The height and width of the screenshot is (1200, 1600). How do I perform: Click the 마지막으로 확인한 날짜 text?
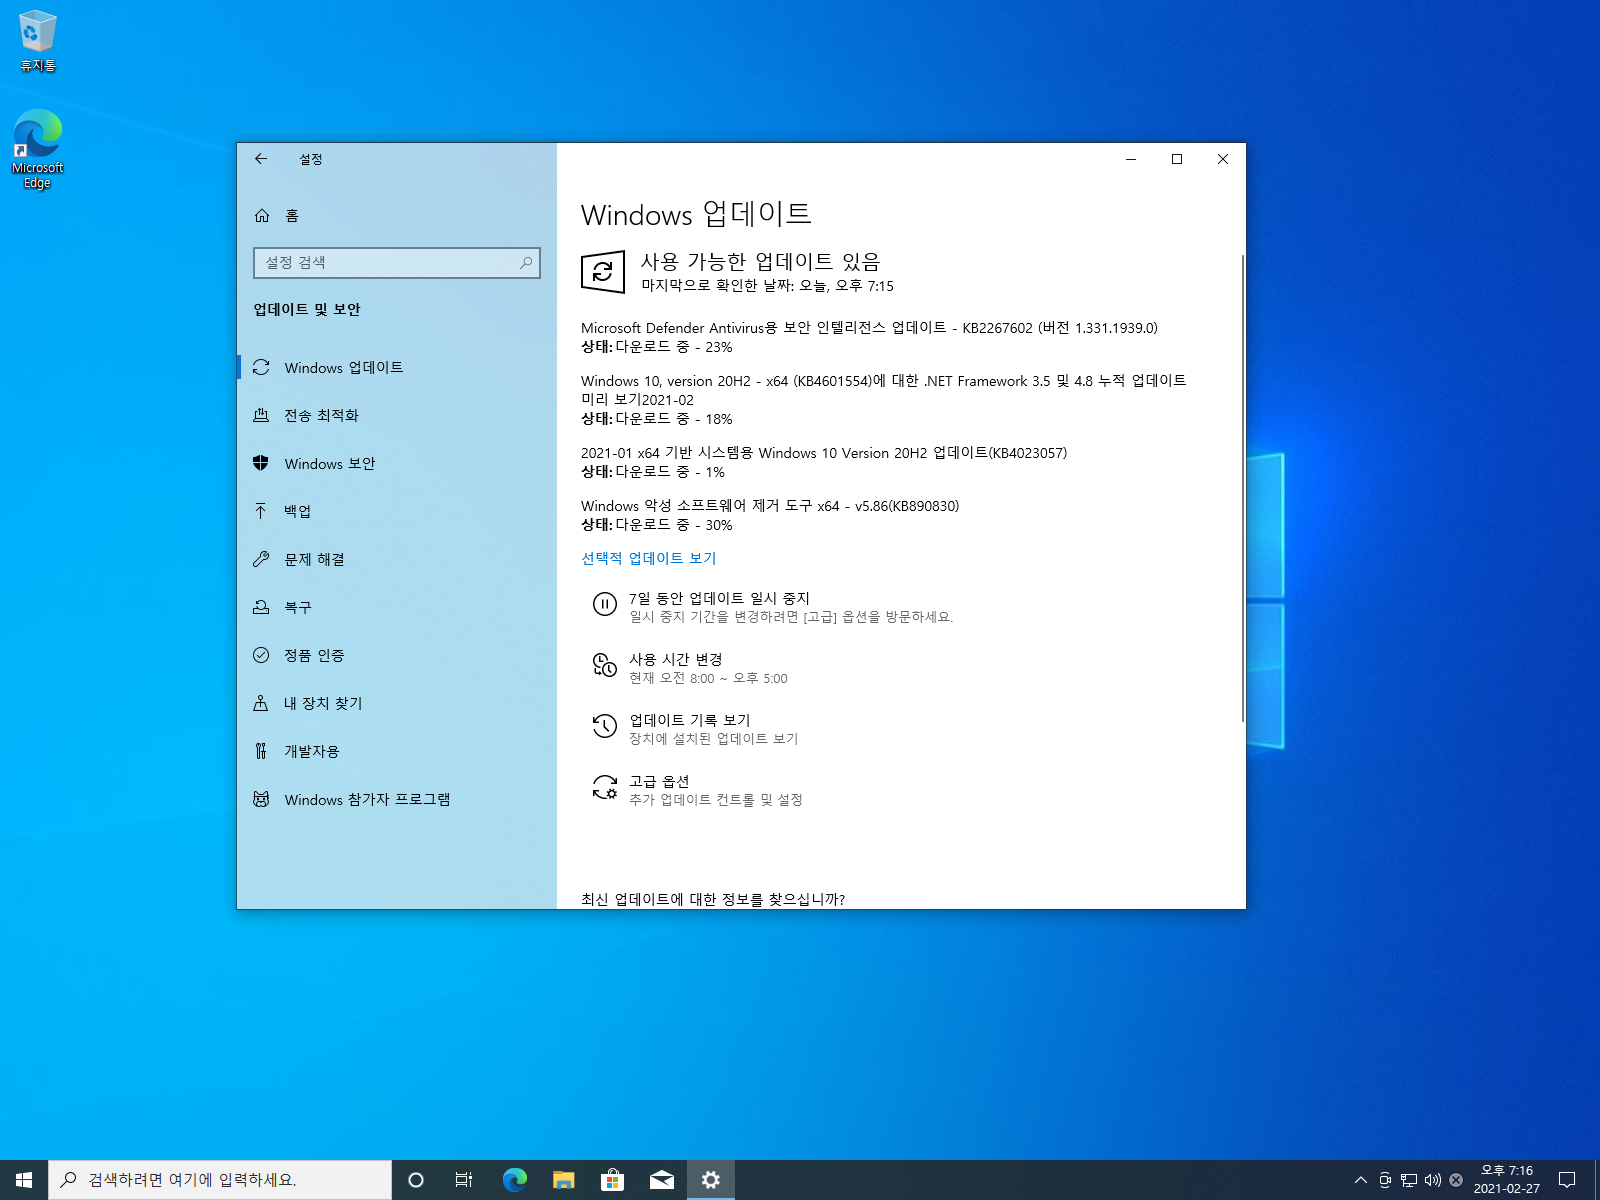767,286
